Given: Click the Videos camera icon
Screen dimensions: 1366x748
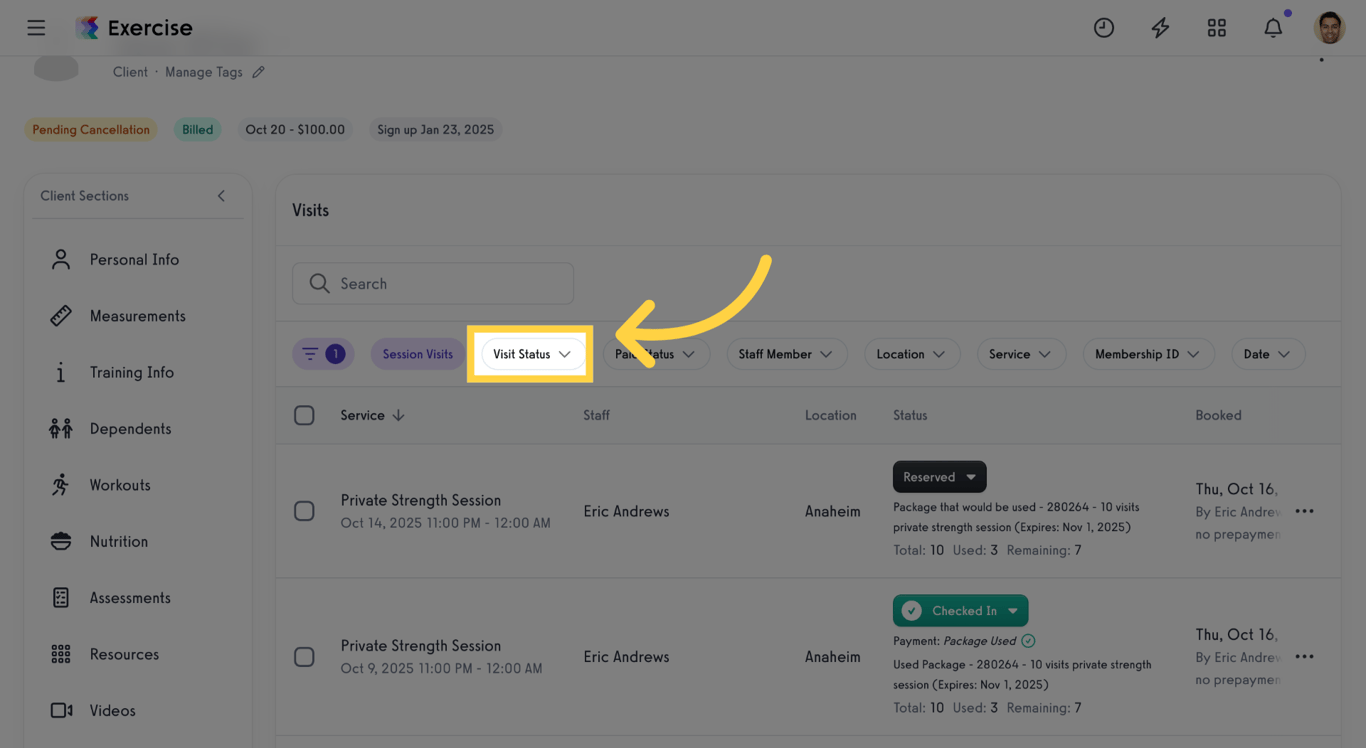Looking at the screenshot, I should pyautogui.click(x=61, y=710).
